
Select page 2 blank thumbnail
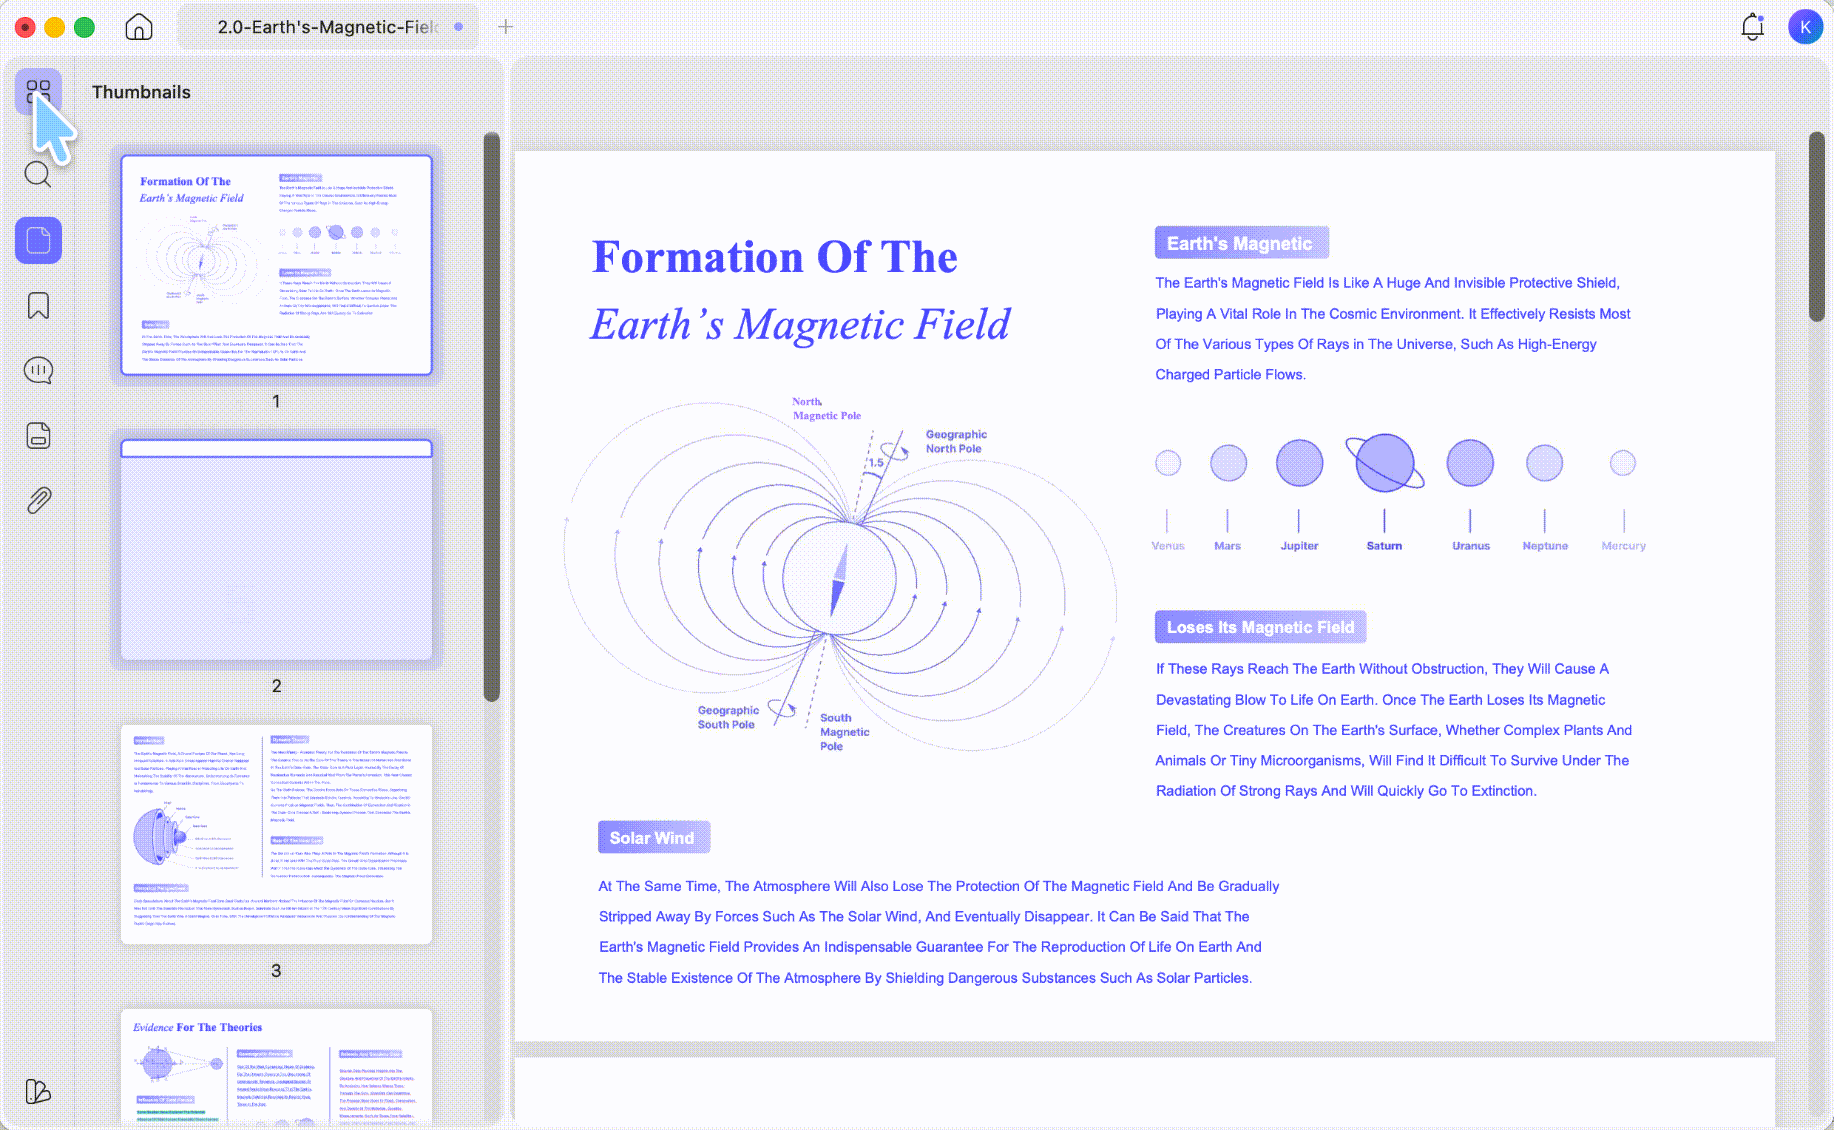(x=276, y=549)
